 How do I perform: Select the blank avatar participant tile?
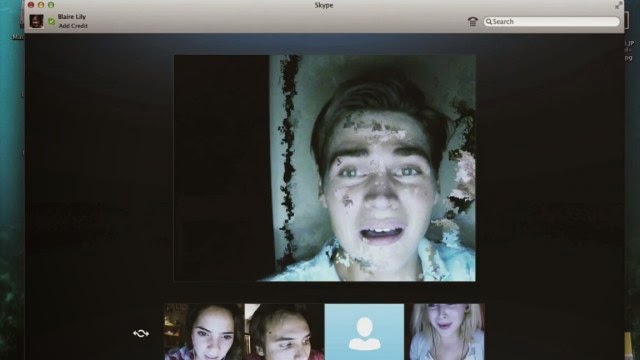tap(364, 331)
